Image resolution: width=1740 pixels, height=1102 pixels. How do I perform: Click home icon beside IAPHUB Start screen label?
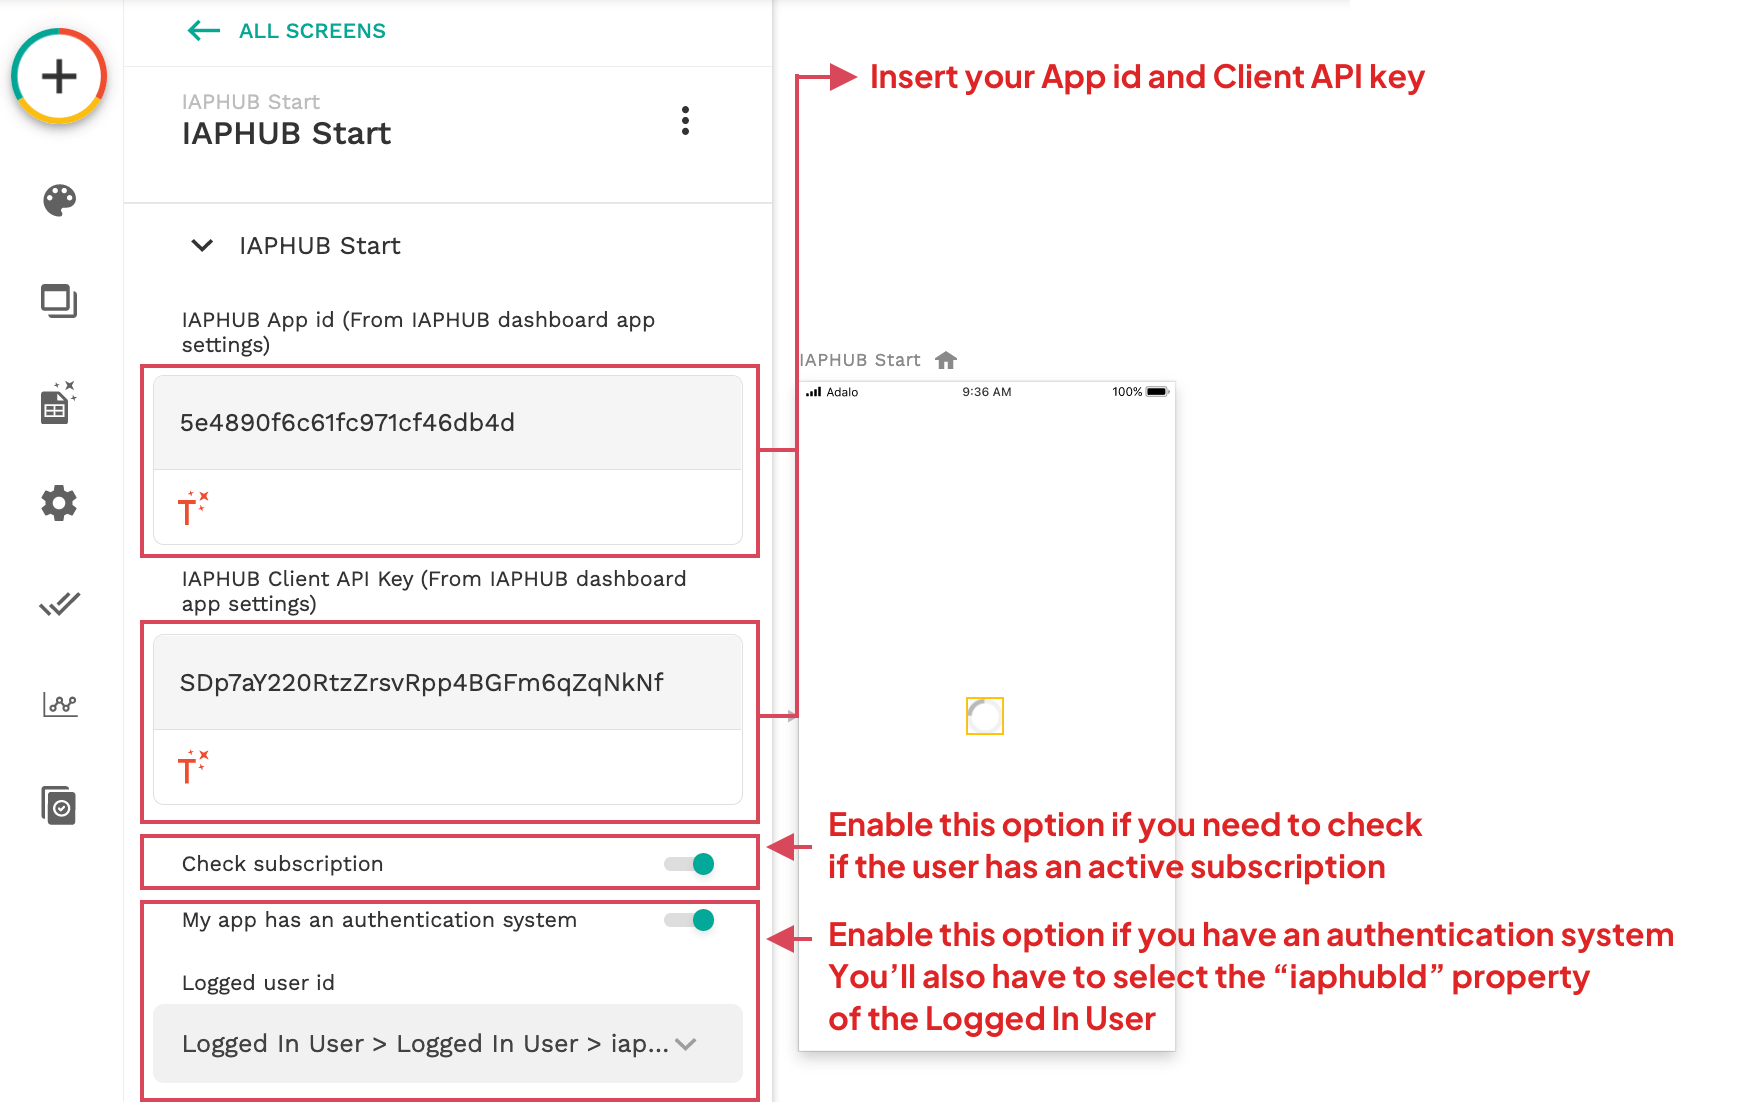click(x=946, y=360)
